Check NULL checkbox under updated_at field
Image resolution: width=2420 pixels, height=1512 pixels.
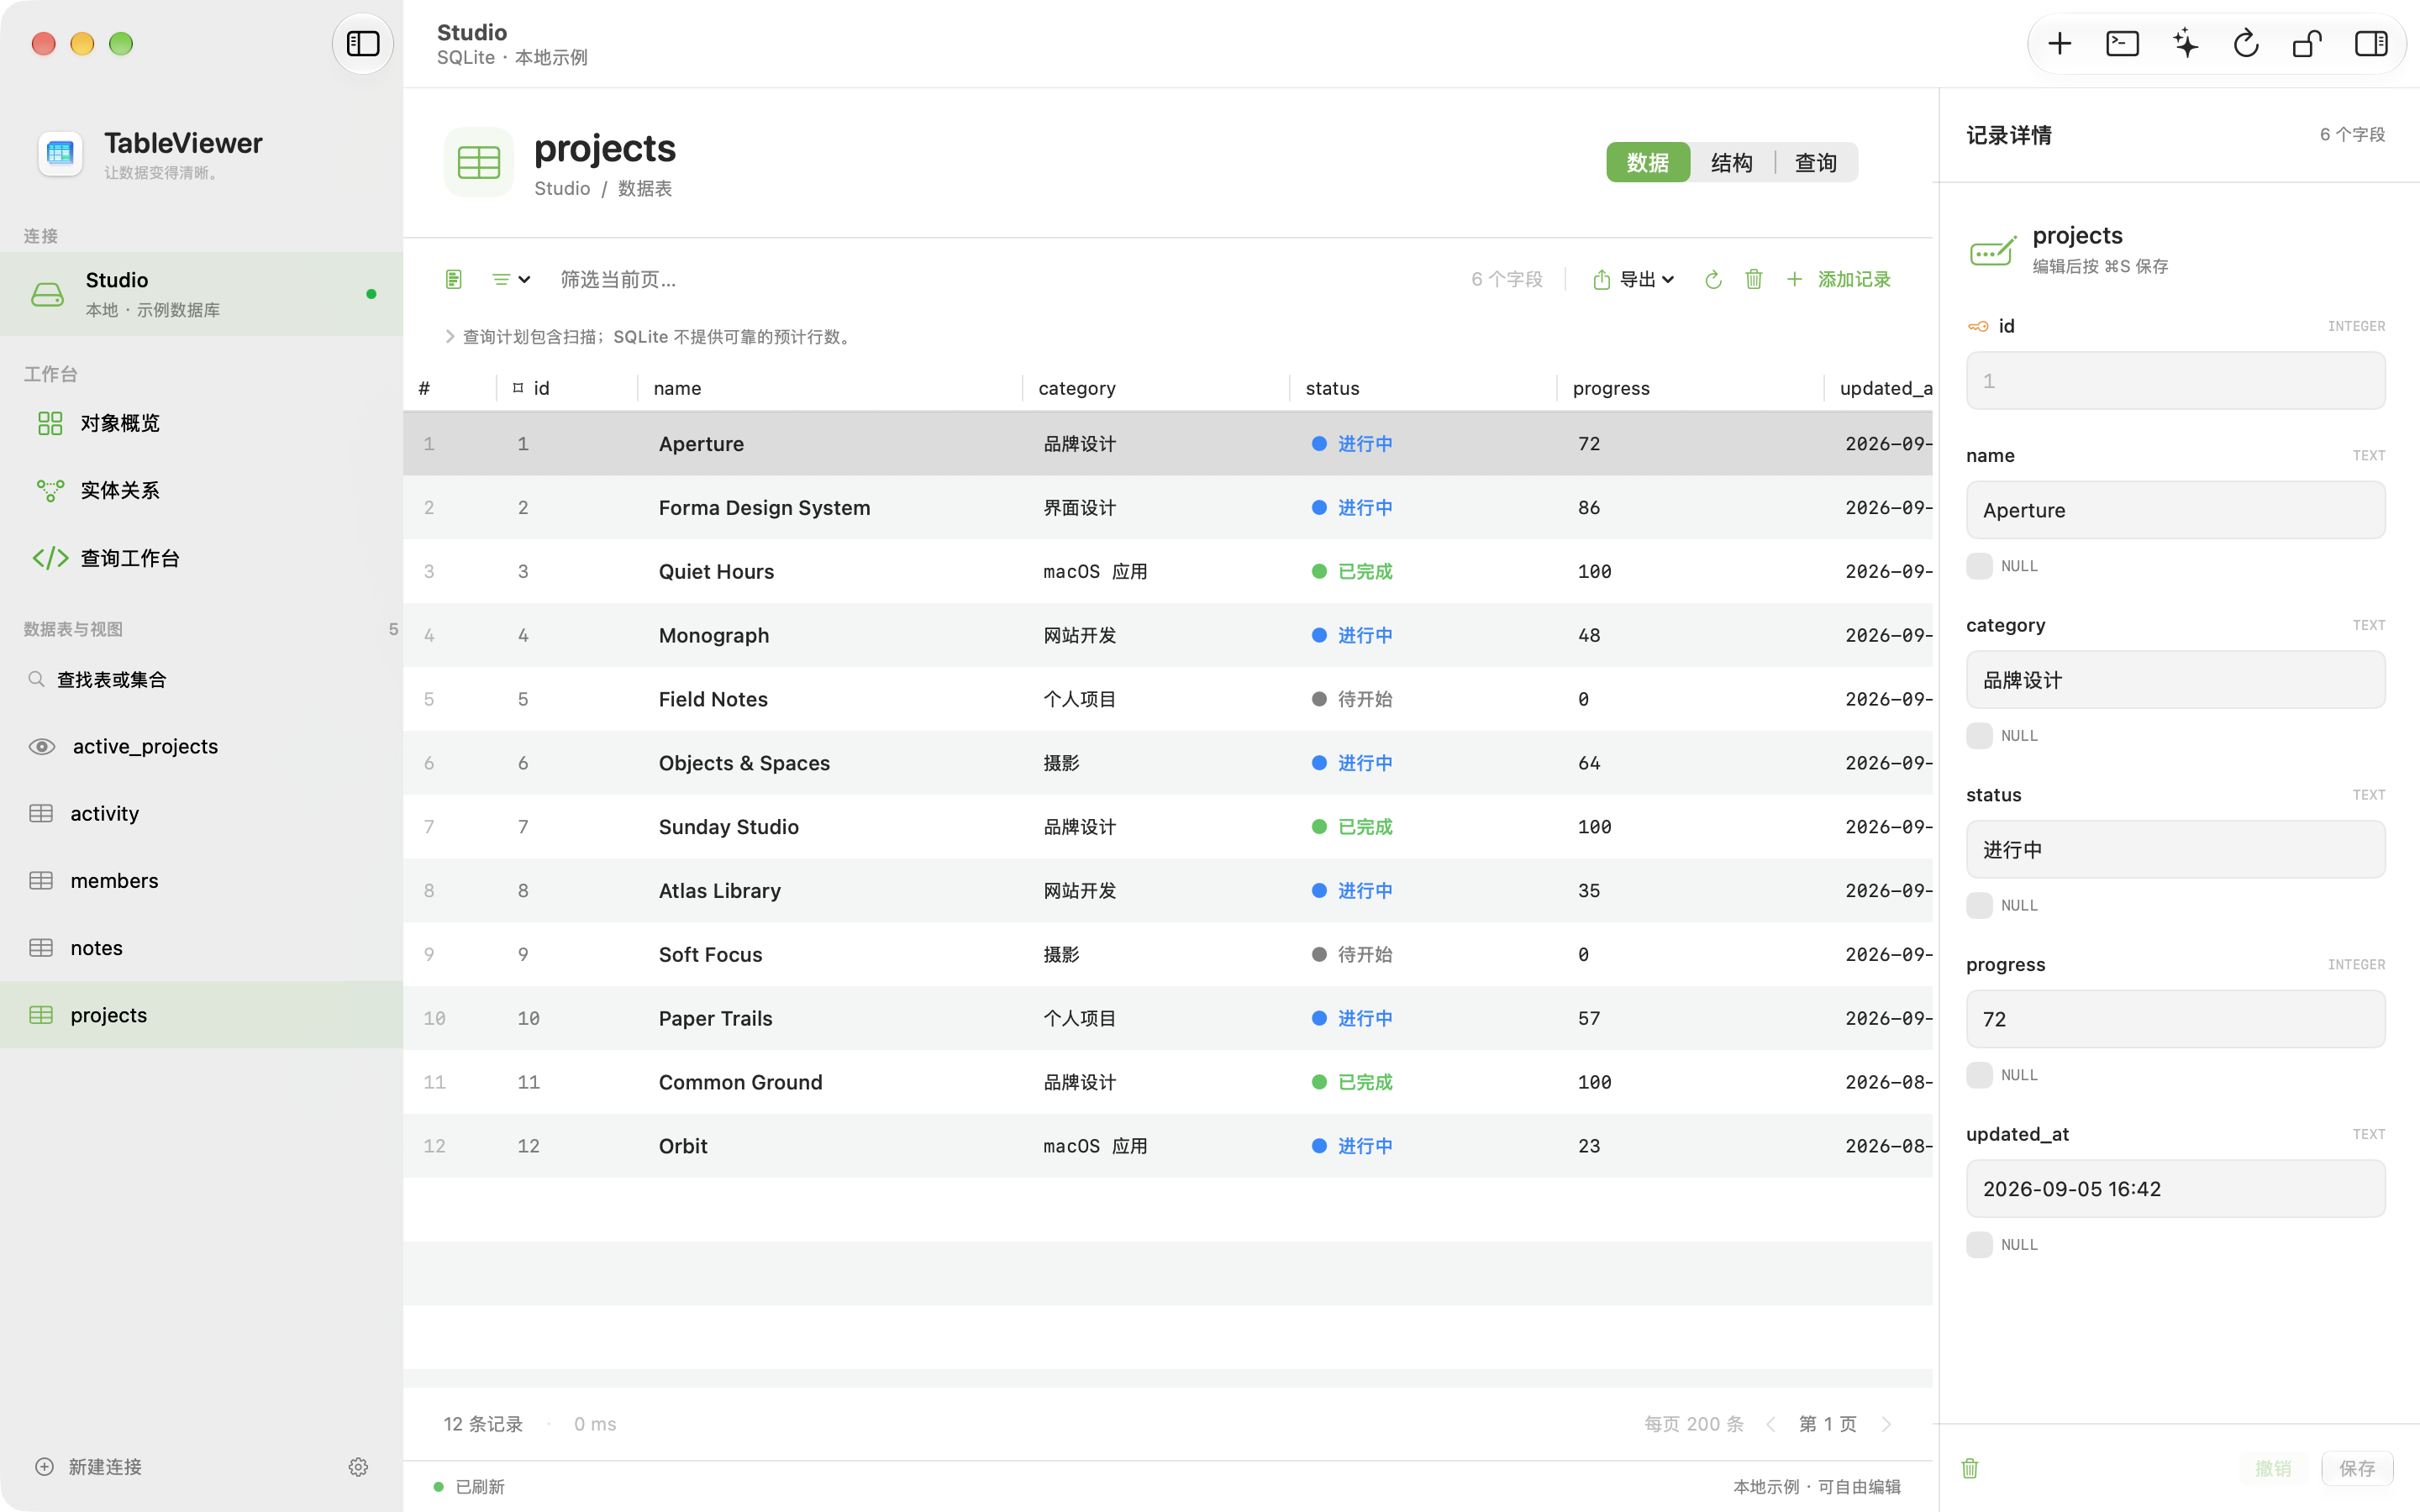point(1979,1244)
